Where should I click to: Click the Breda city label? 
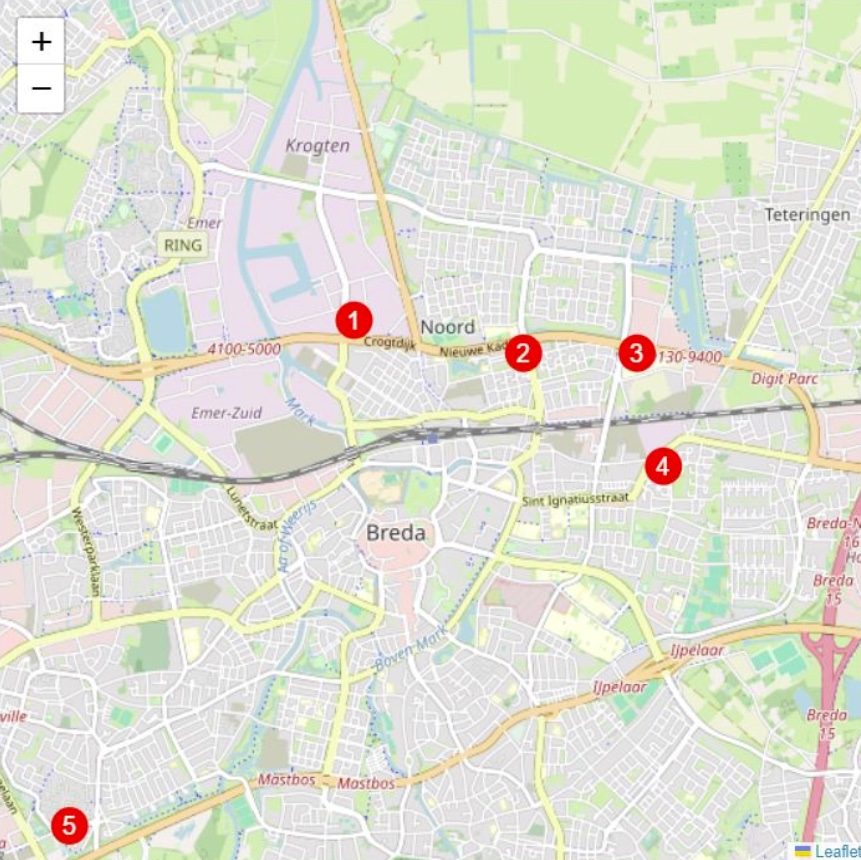pyautogui.click(x=395, y=533)
